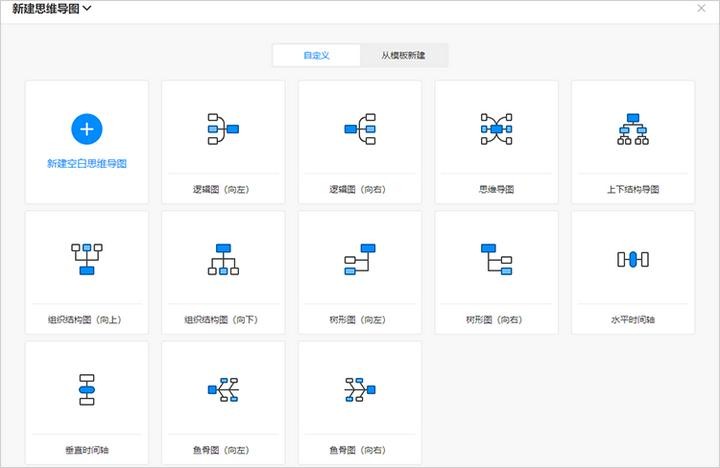Select the 组织结构图（向上） icon
This screenshot has width=720, height=468.
click(87, 259)
